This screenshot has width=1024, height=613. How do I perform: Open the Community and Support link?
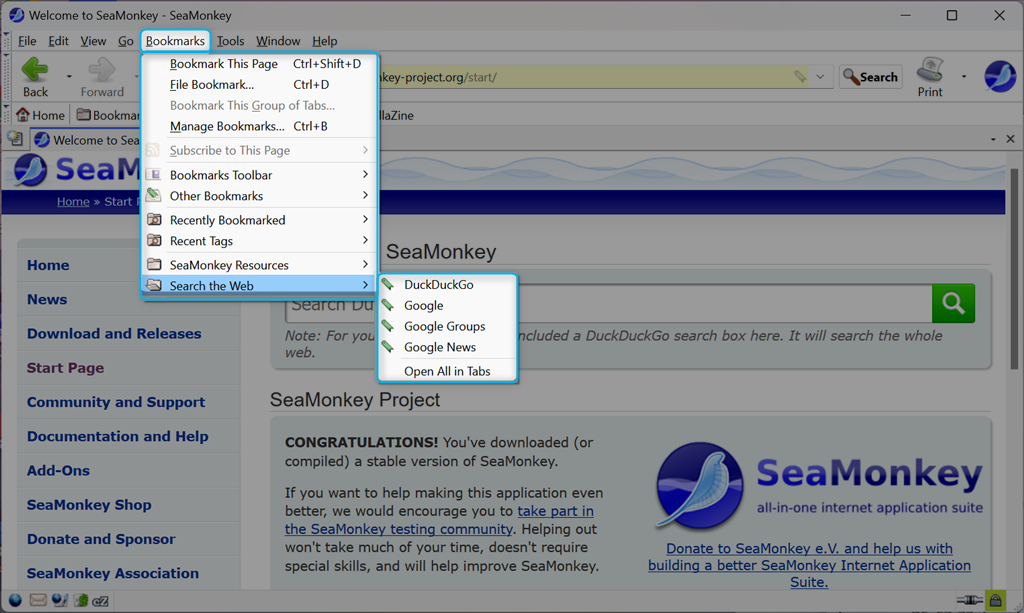pyautogui.click(x=116, y=402)
